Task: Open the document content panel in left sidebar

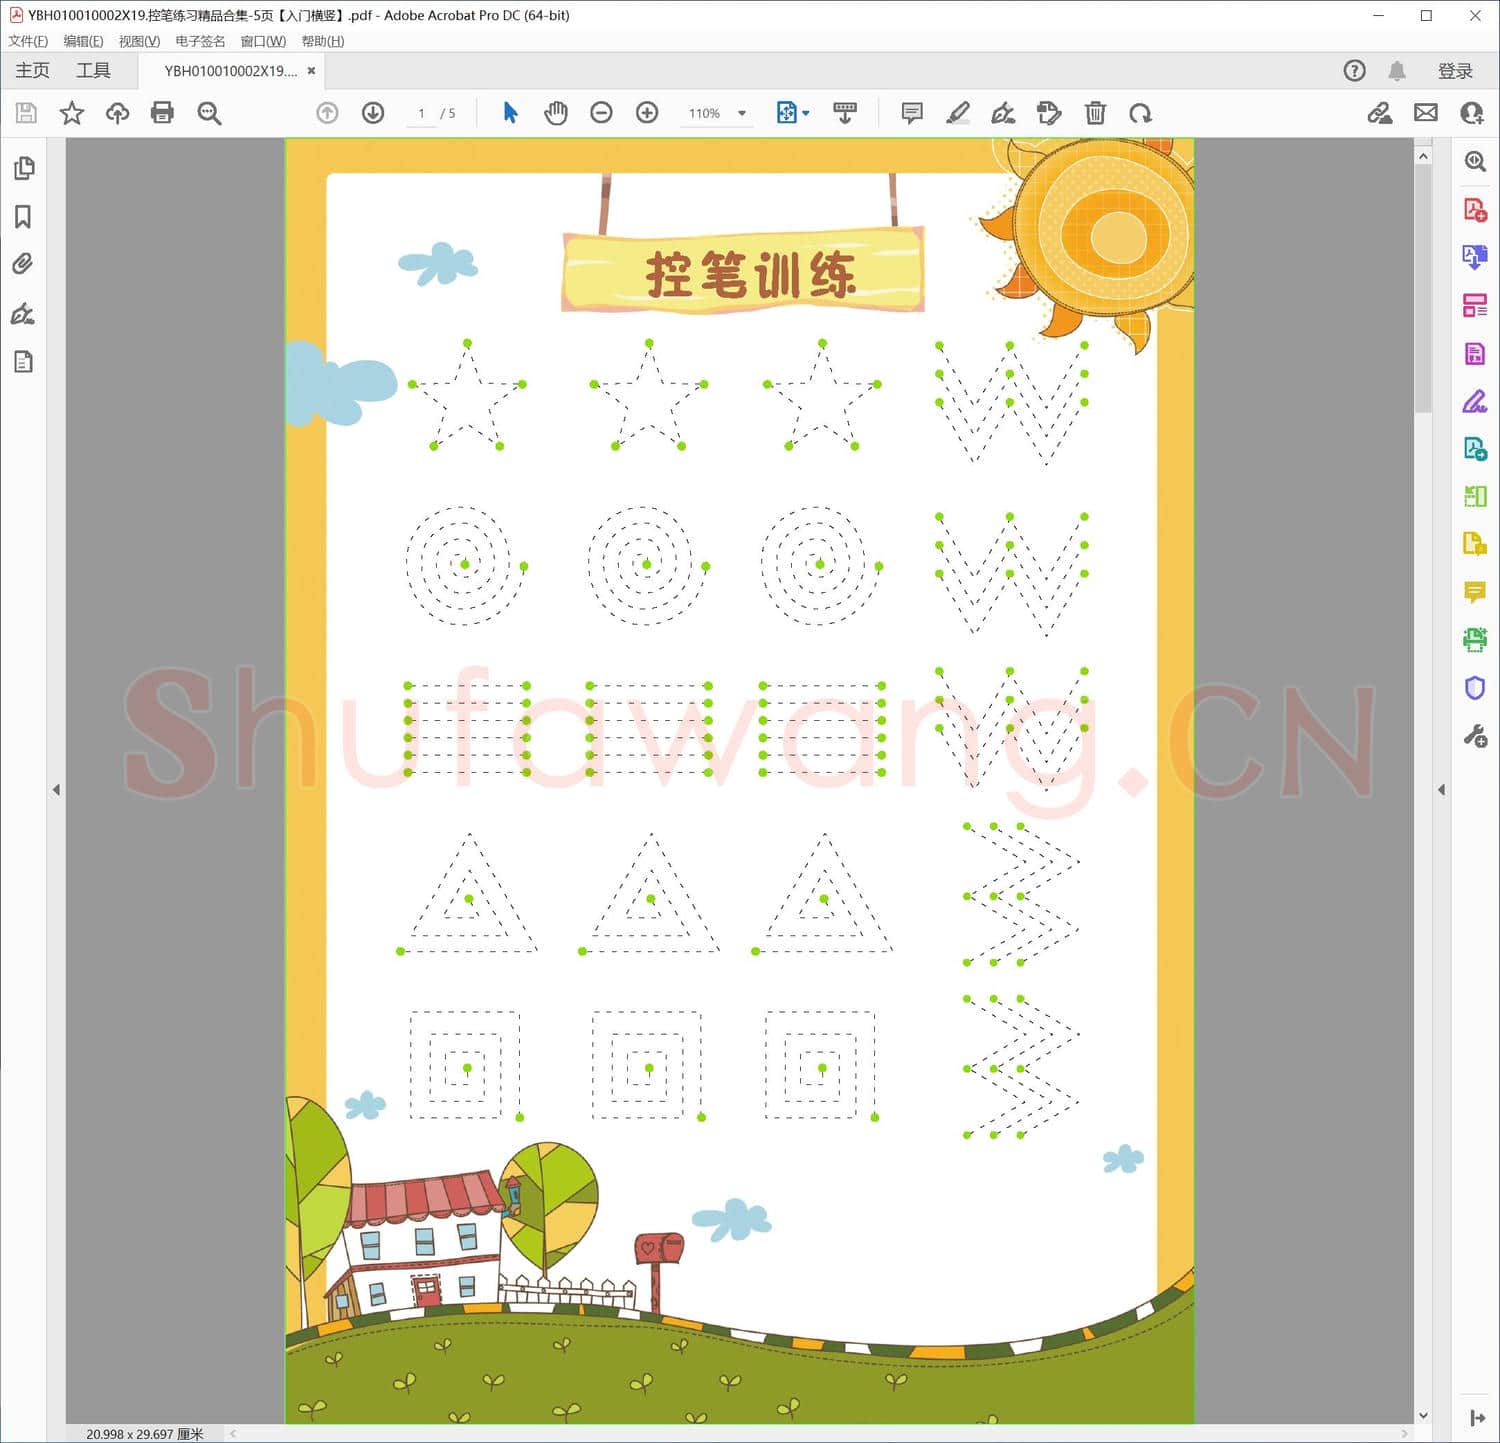Action: [x=23, y=362]
